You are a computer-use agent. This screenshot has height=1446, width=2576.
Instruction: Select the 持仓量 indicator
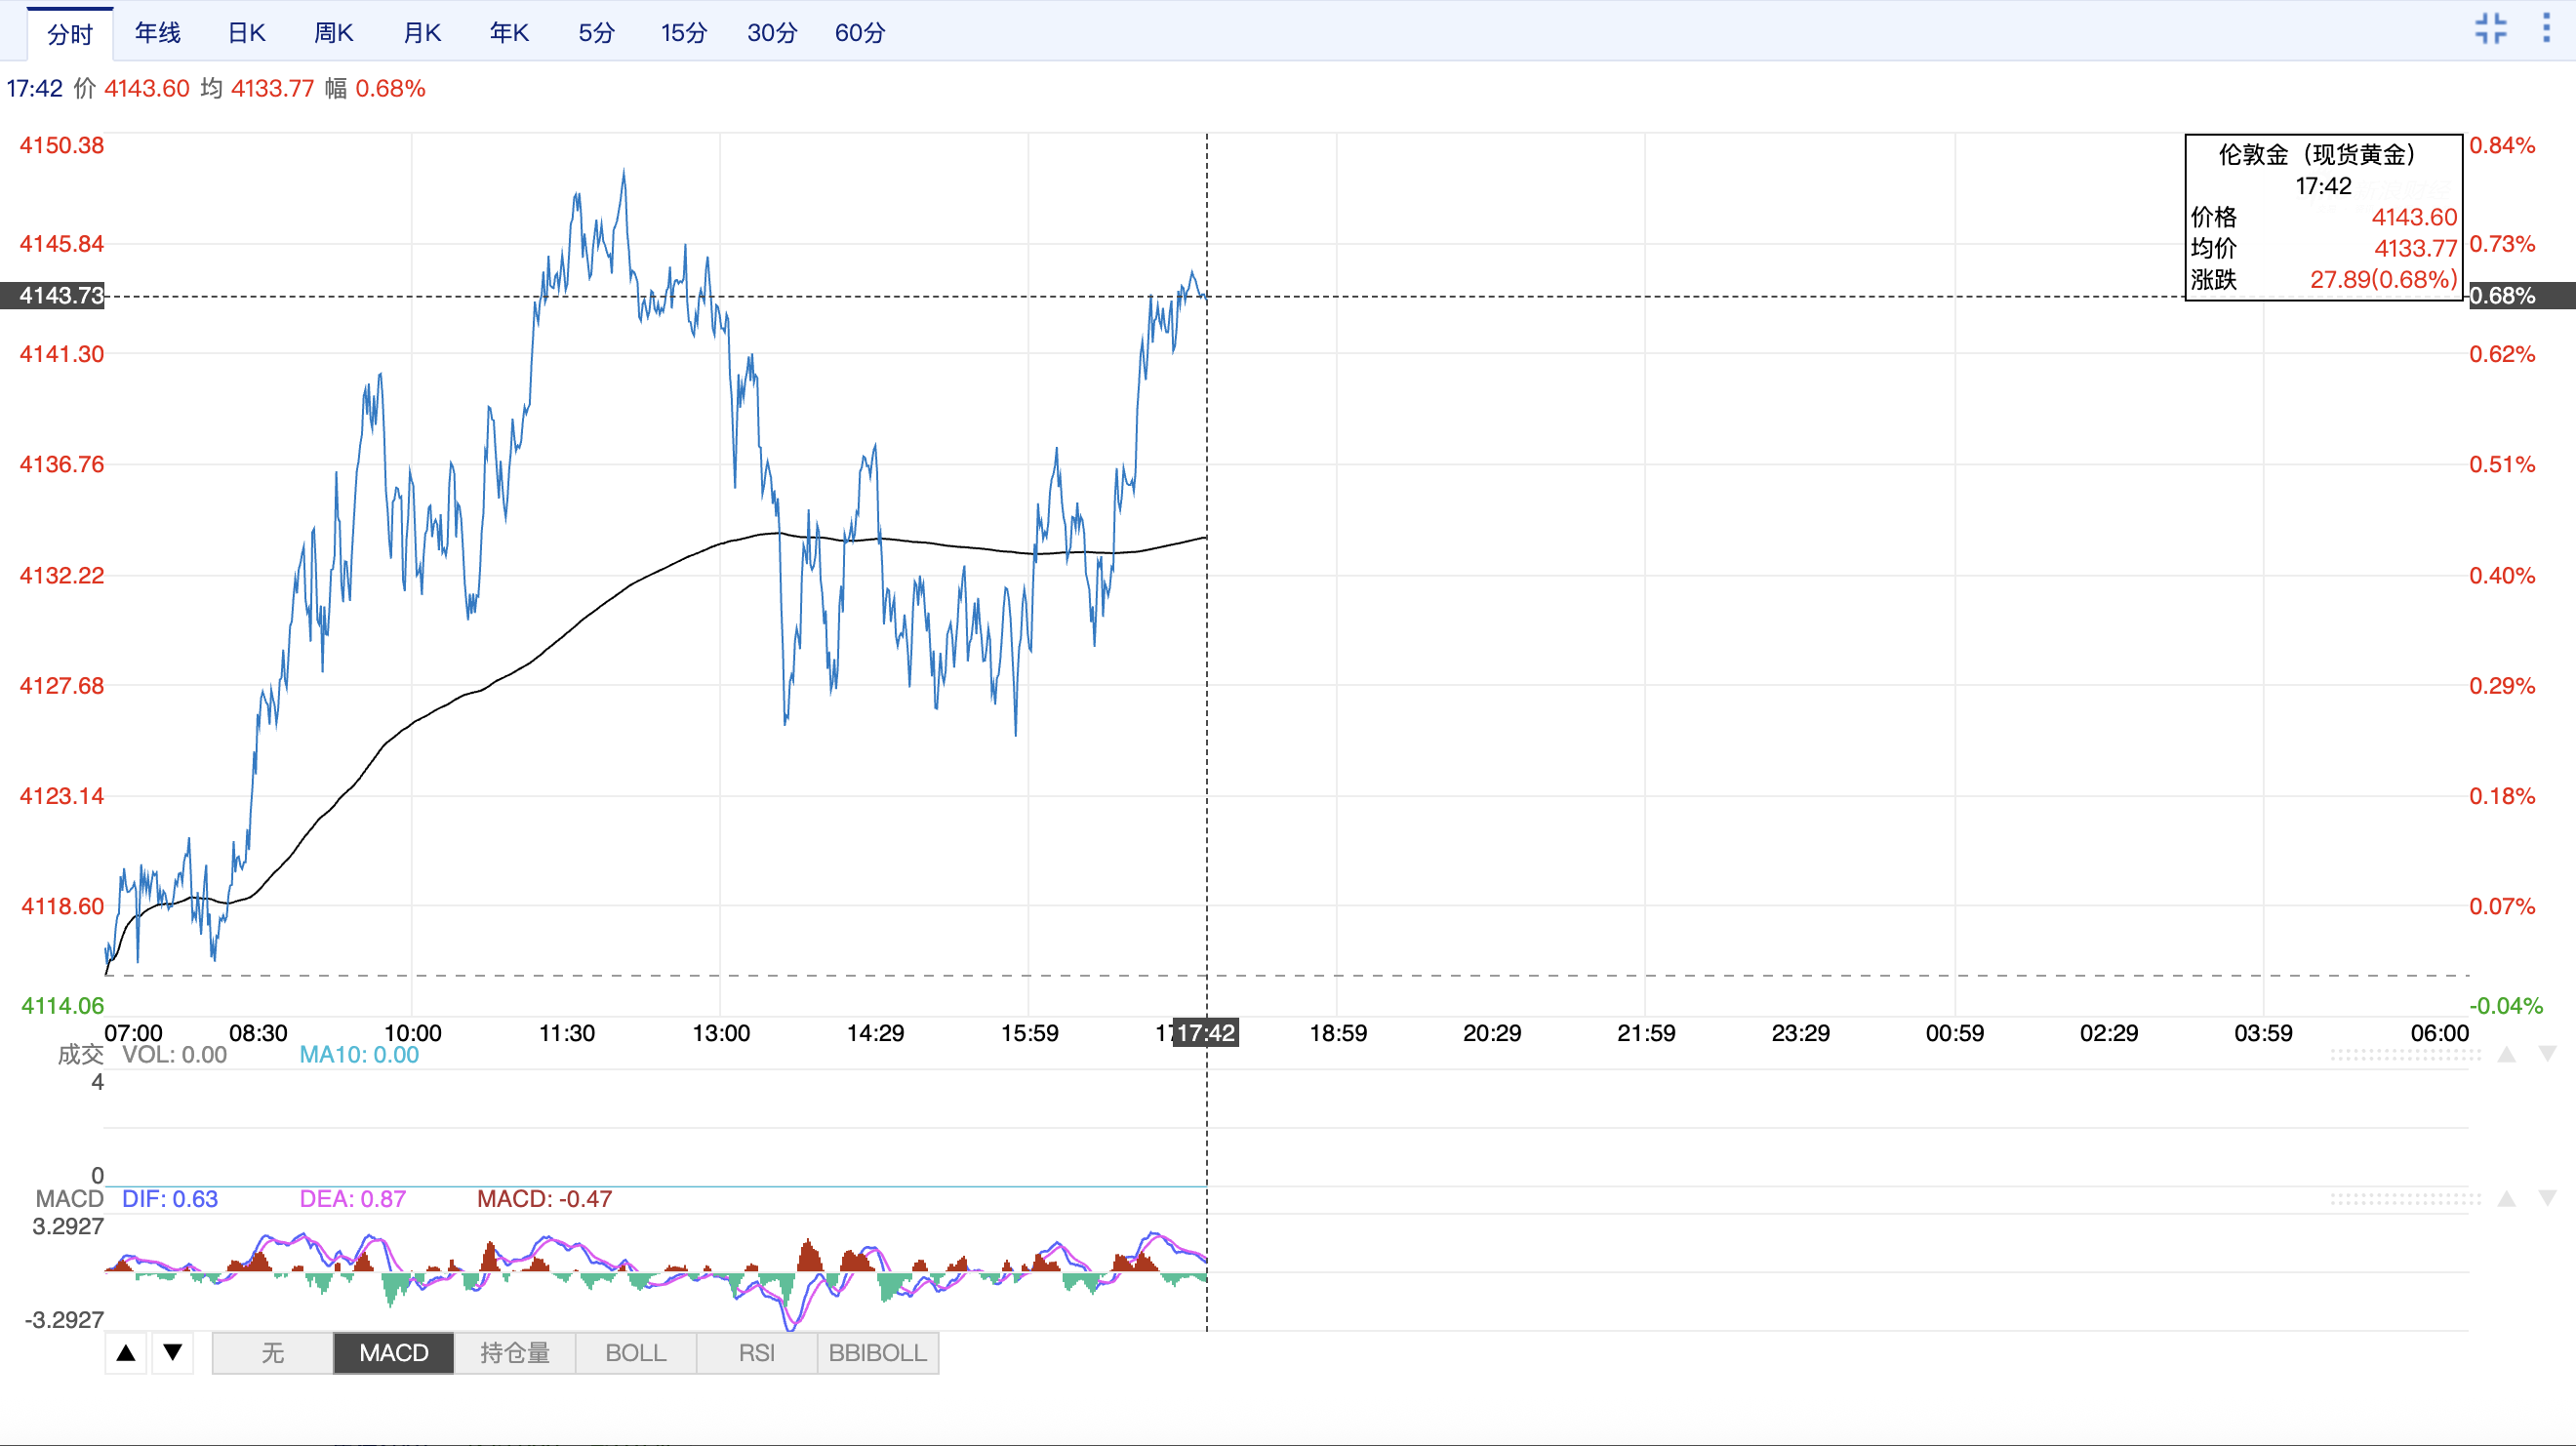pyautogui.click(x=514, y=1353)
